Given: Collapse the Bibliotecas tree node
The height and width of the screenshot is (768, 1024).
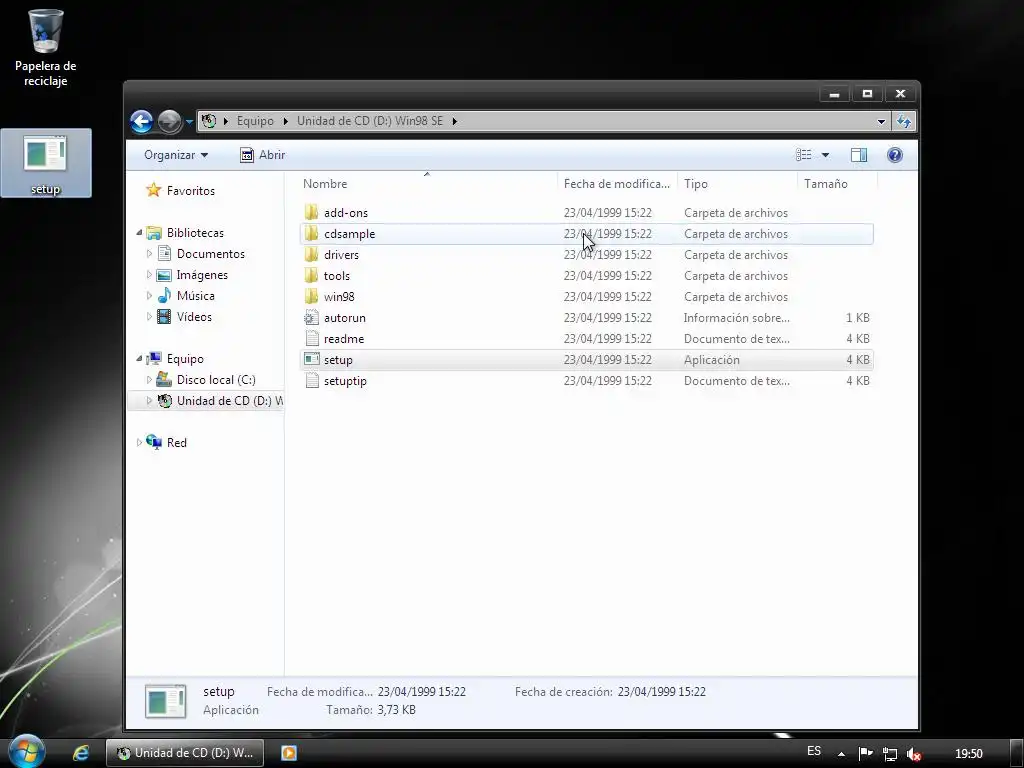Looking at the screenshot, I should pos(139,232).
